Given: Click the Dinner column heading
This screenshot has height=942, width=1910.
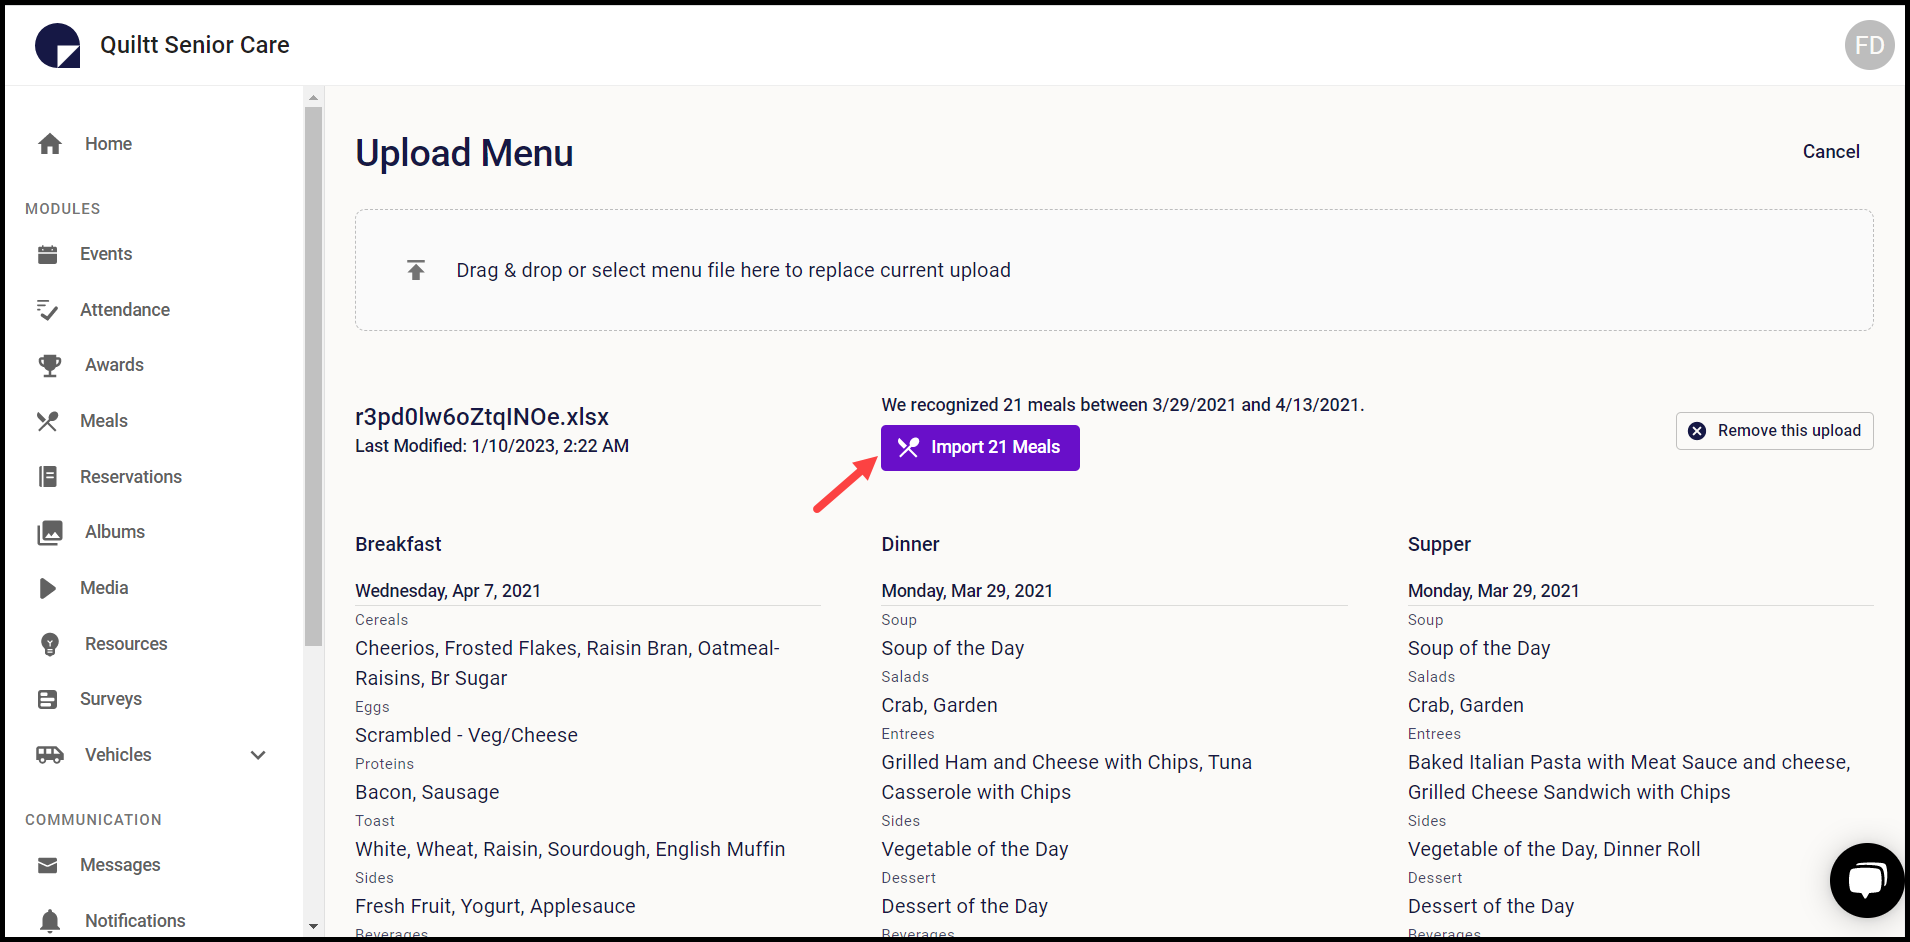Looking at the screenshot, I should [910, 544].
